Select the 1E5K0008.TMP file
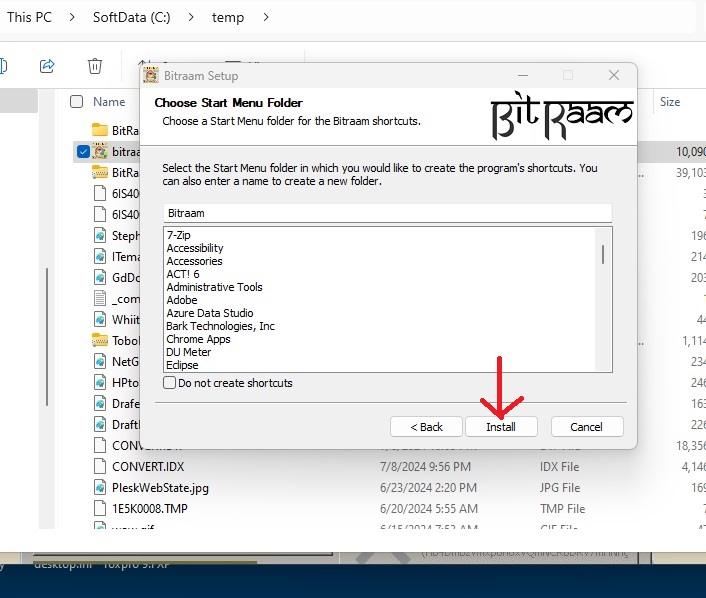 point(150,509)
